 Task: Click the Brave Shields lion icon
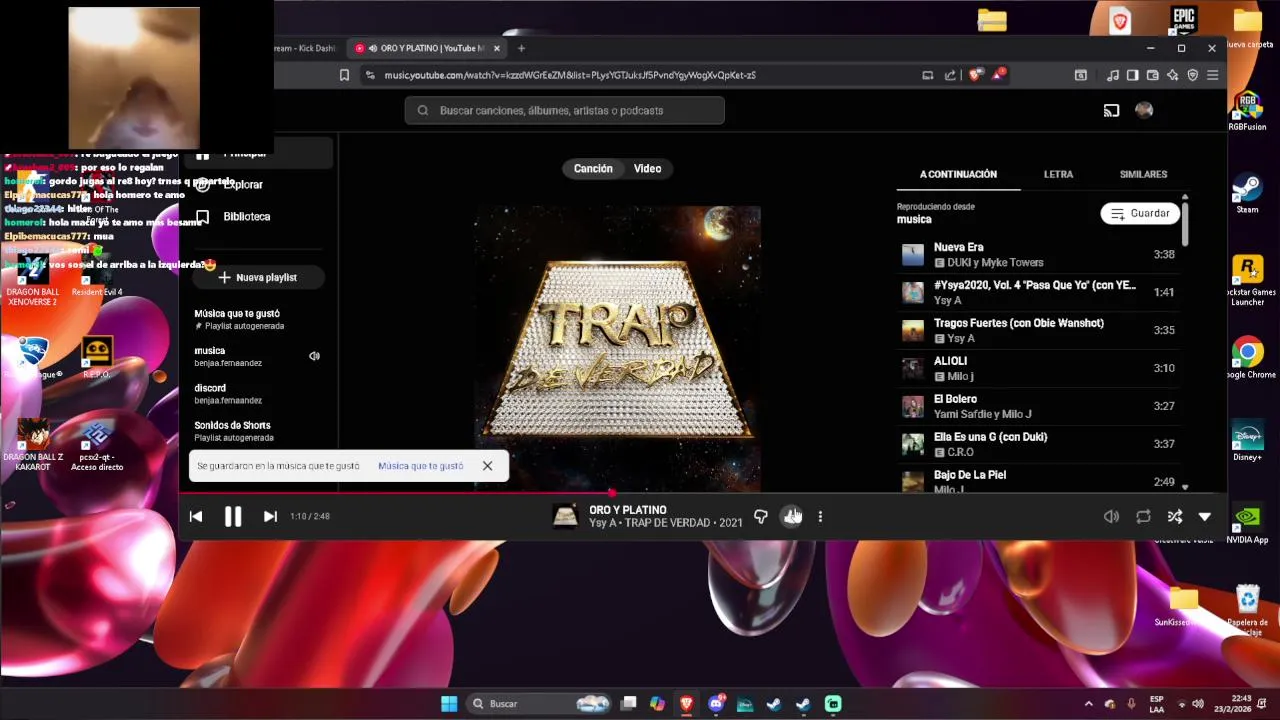[975, 75]
